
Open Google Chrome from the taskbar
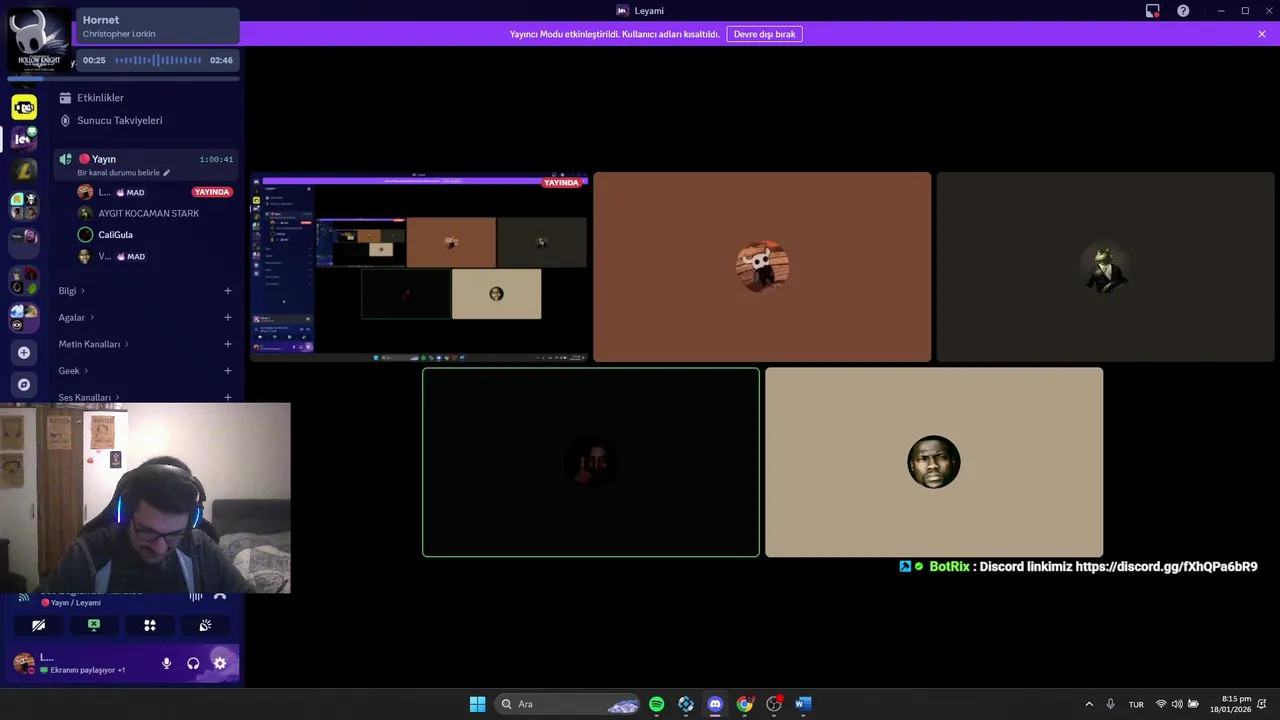[744, 704]
